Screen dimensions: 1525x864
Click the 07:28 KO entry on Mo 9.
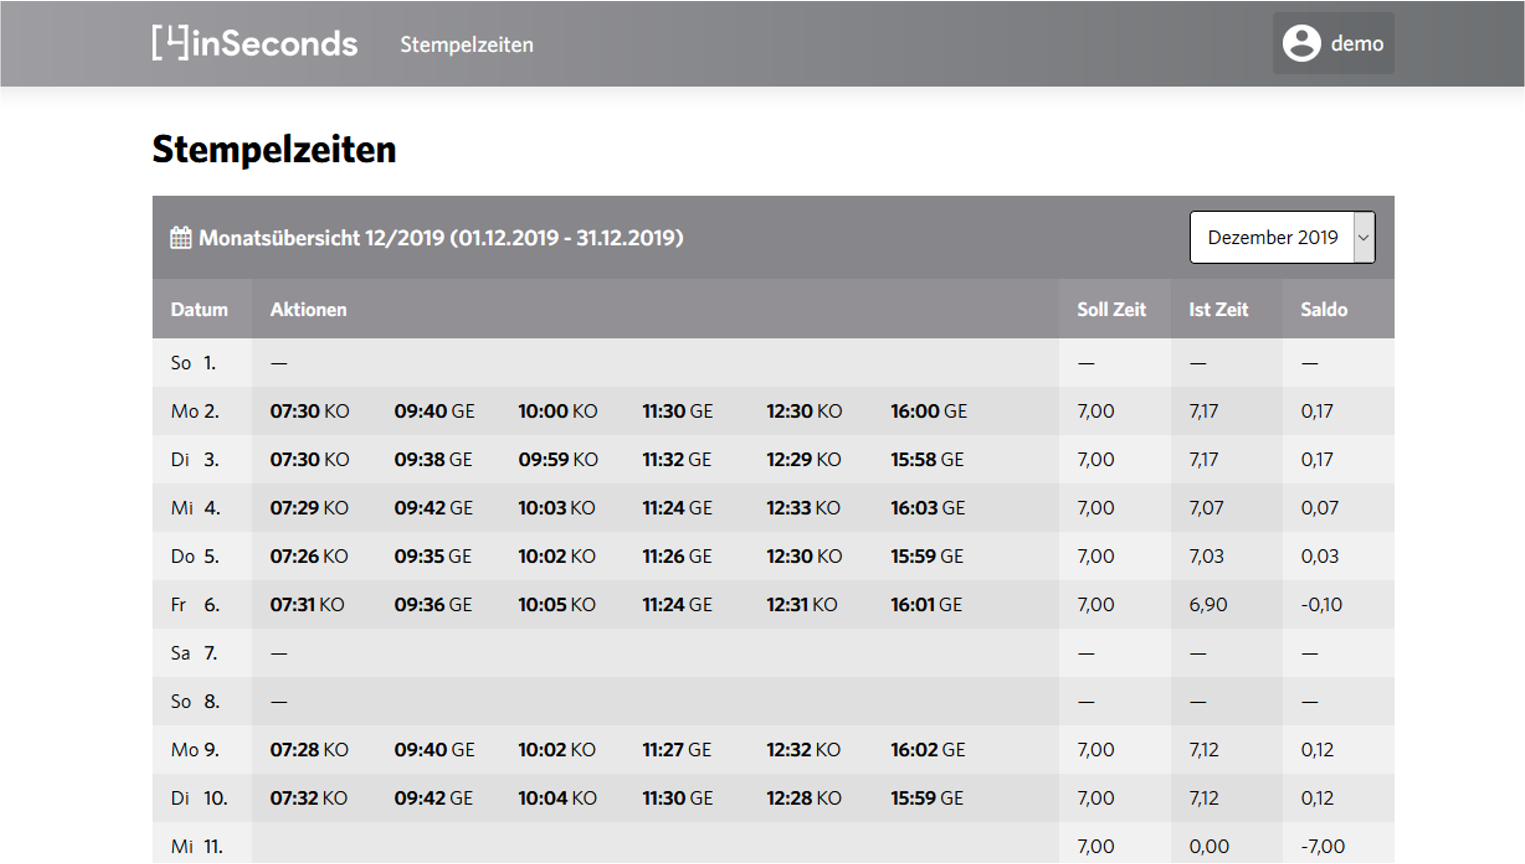pyautogui.click(x=309, y=750)
